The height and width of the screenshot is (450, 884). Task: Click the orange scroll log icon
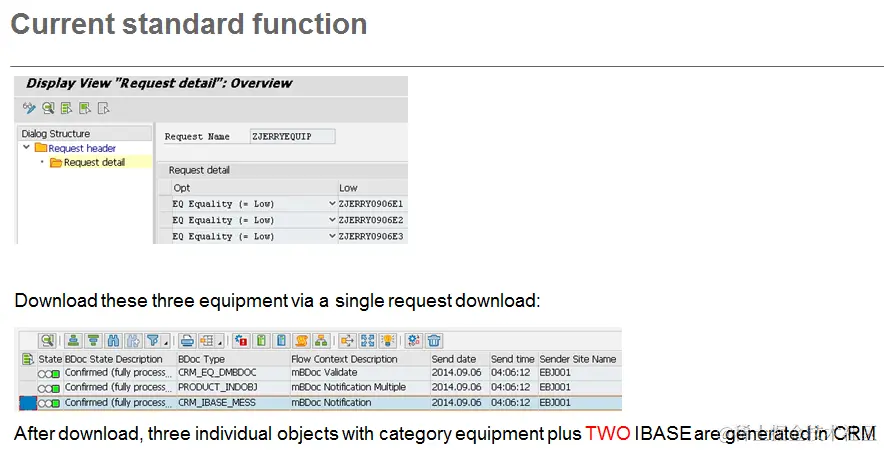pos(302,341)
